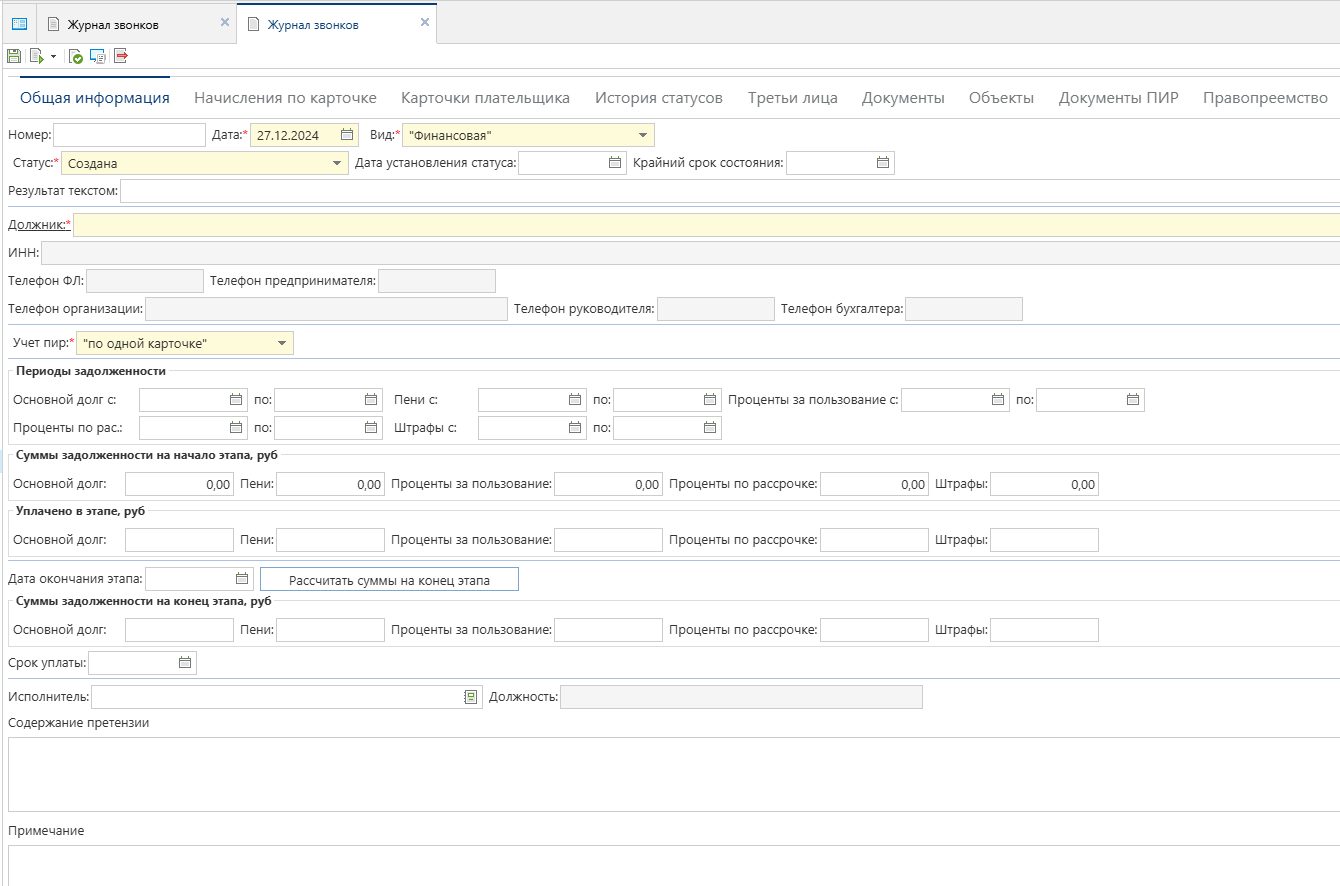The image size is (1340, 886).
Task: Click the run document icon with green arrow
Action: coord(36,57)
